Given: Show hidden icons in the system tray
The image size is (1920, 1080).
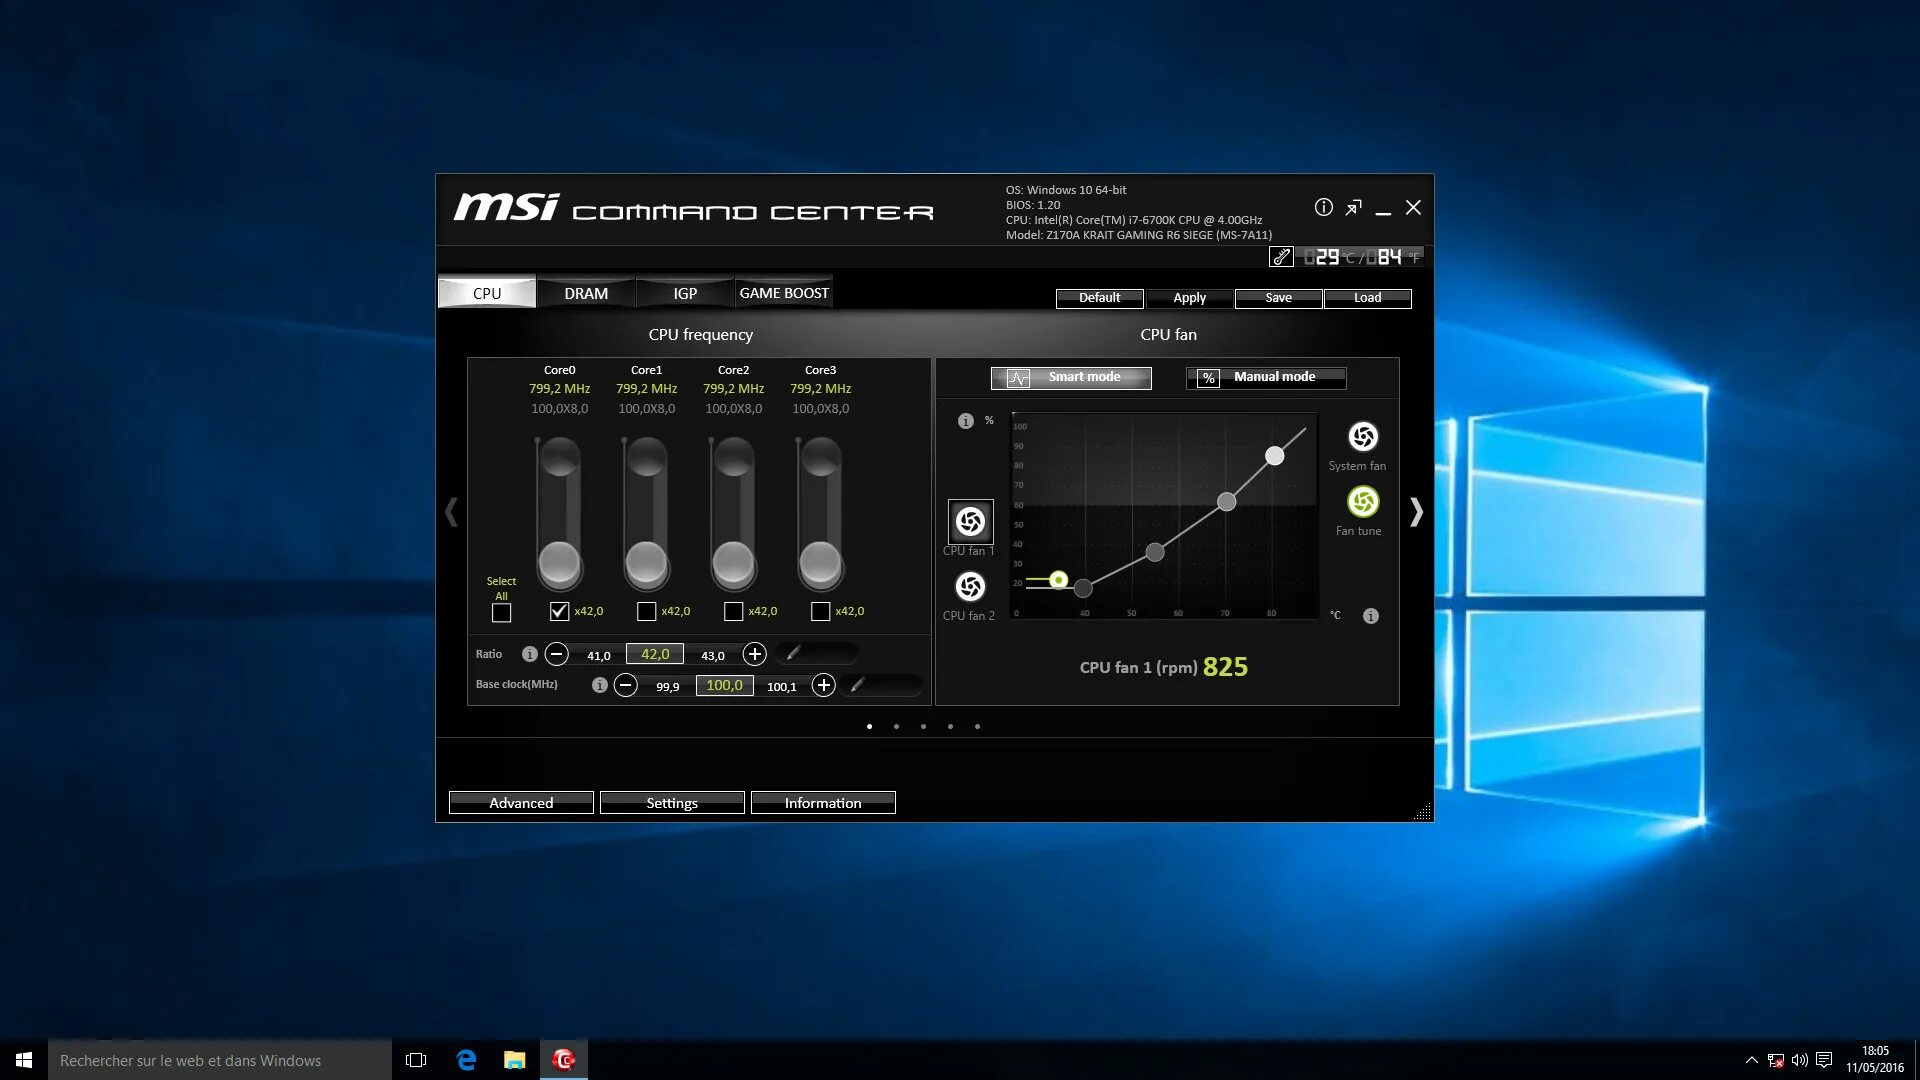Looking at the screenshot, I should point(1751,1060).
